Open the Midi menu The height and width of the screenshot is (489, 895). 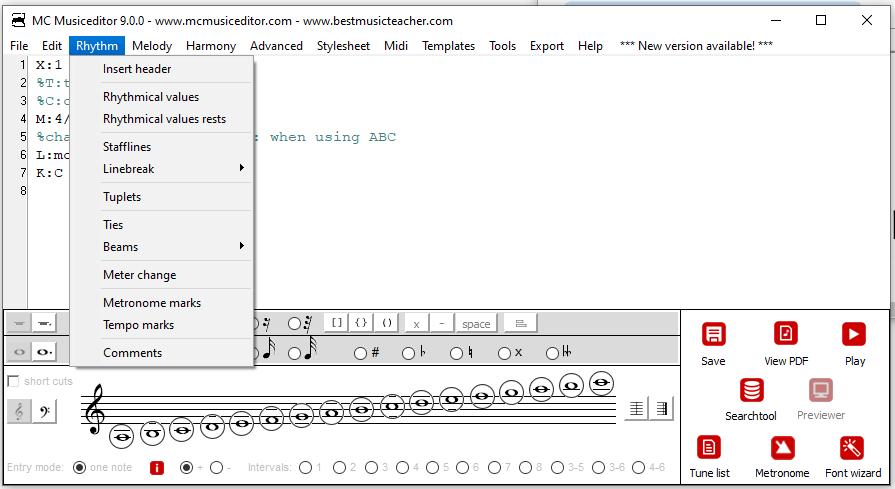point(396,46)
